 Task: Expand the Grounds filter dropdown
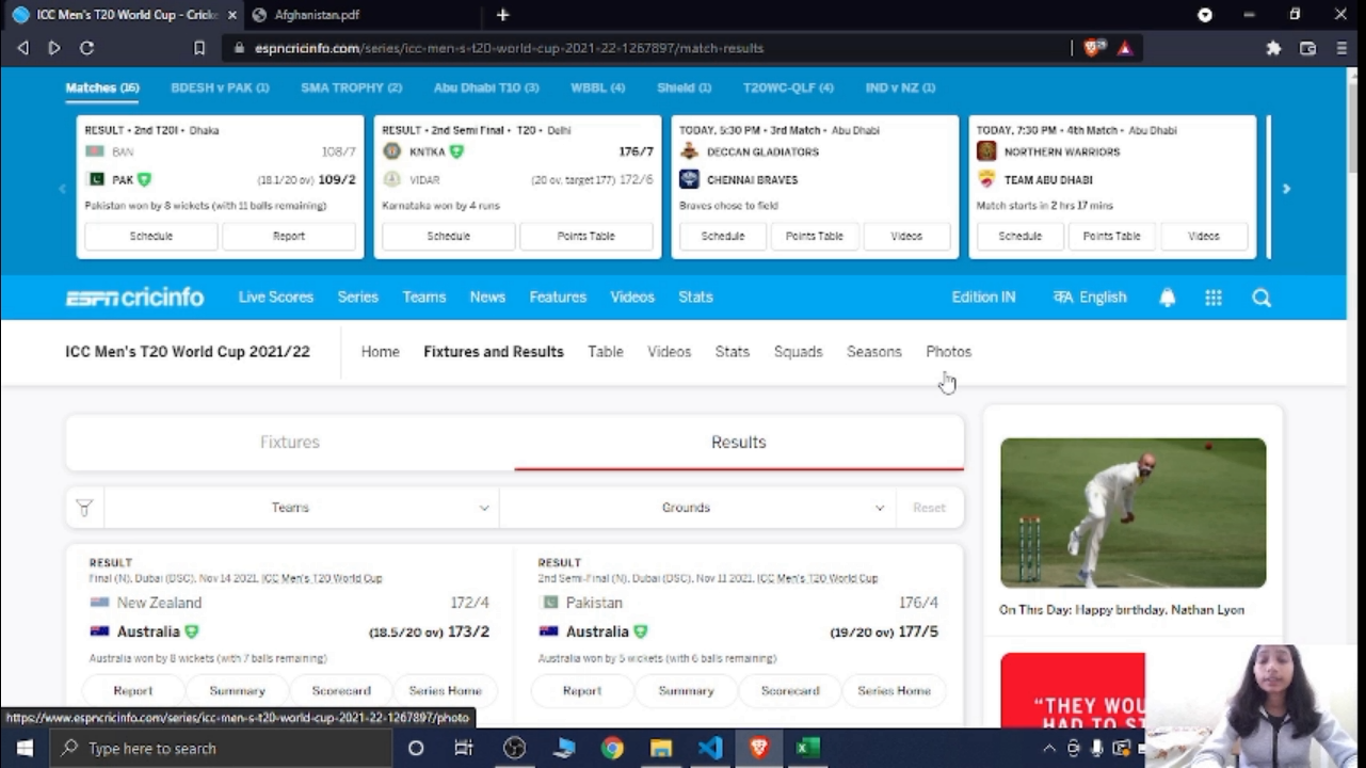[697, 508]
